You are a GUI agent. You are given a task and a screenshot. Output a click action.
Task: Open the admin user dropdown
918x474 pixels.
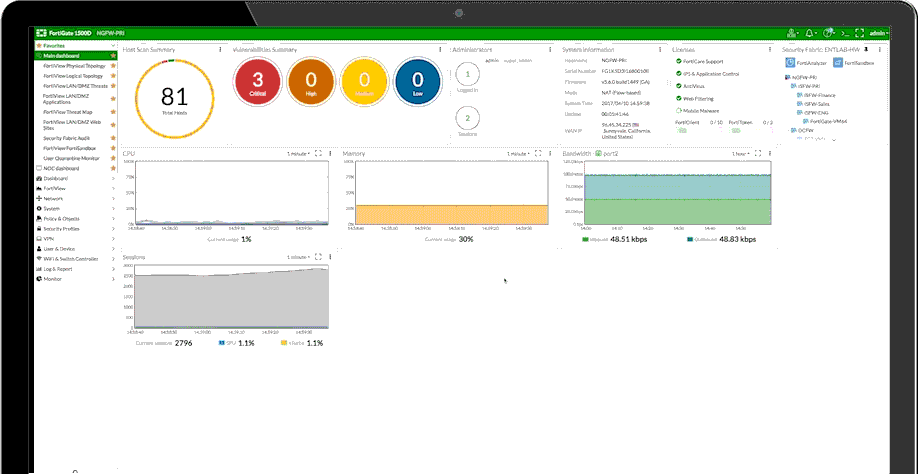879,33
